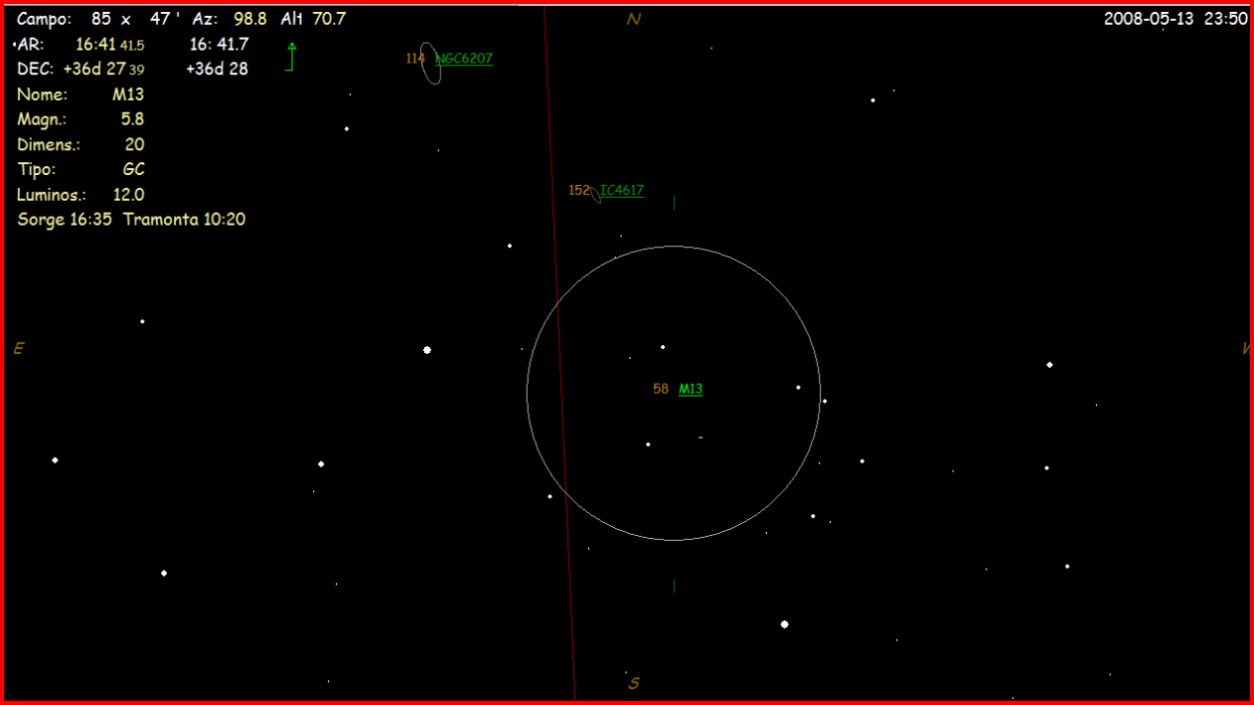Viewport: 1254px width, 705px height.
Task: Click the Luminos. value 12.0
Action: (x=129, y=195)
